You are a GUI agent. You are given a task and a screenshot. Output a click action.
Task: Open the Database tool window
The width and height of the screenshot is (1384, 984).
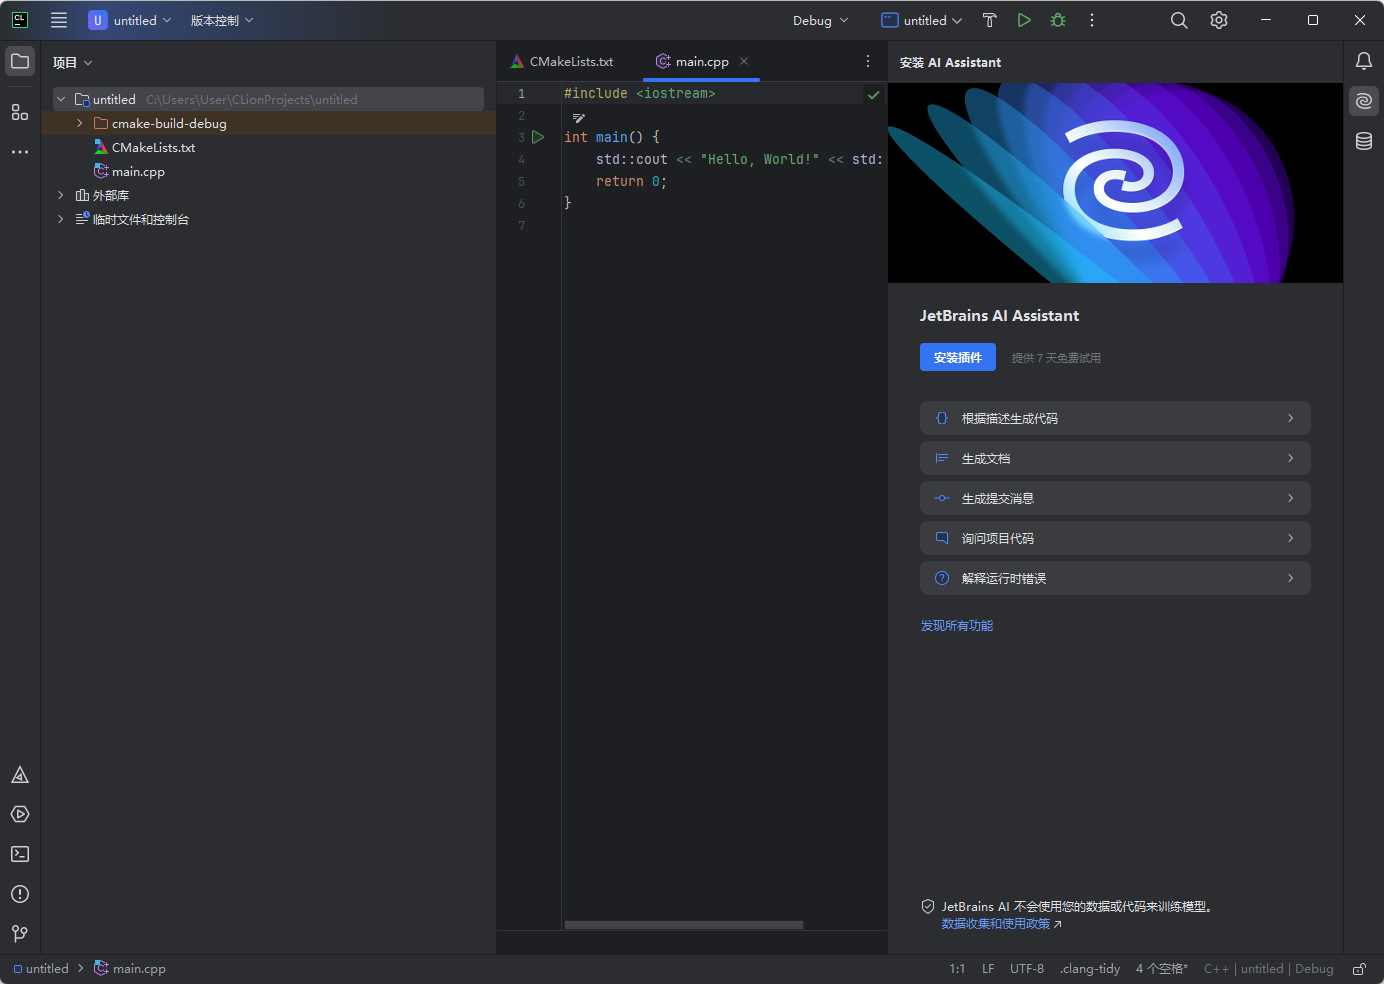1363,141
